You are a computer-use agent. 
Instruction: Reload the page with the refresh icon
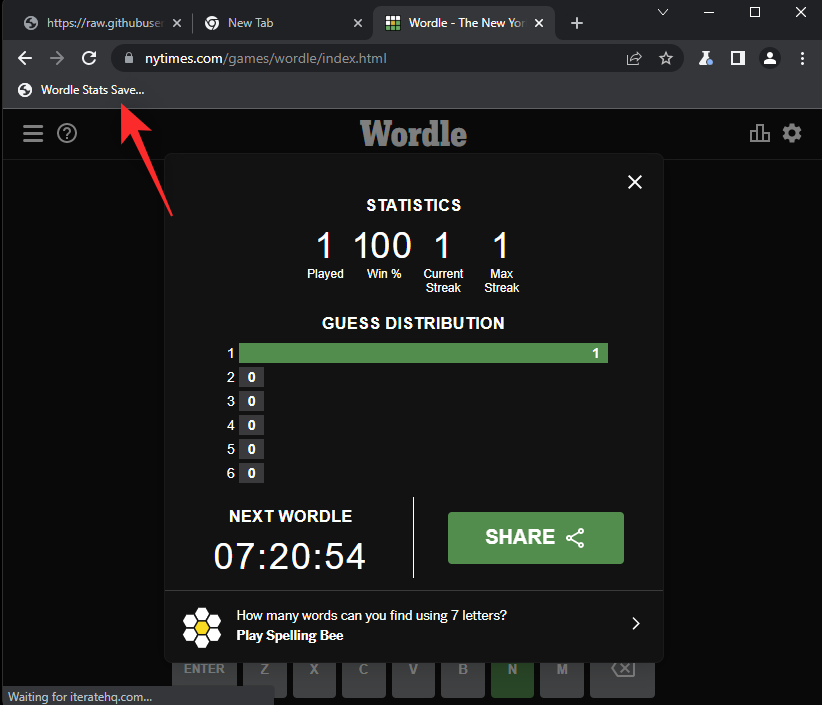pos(89,58)
